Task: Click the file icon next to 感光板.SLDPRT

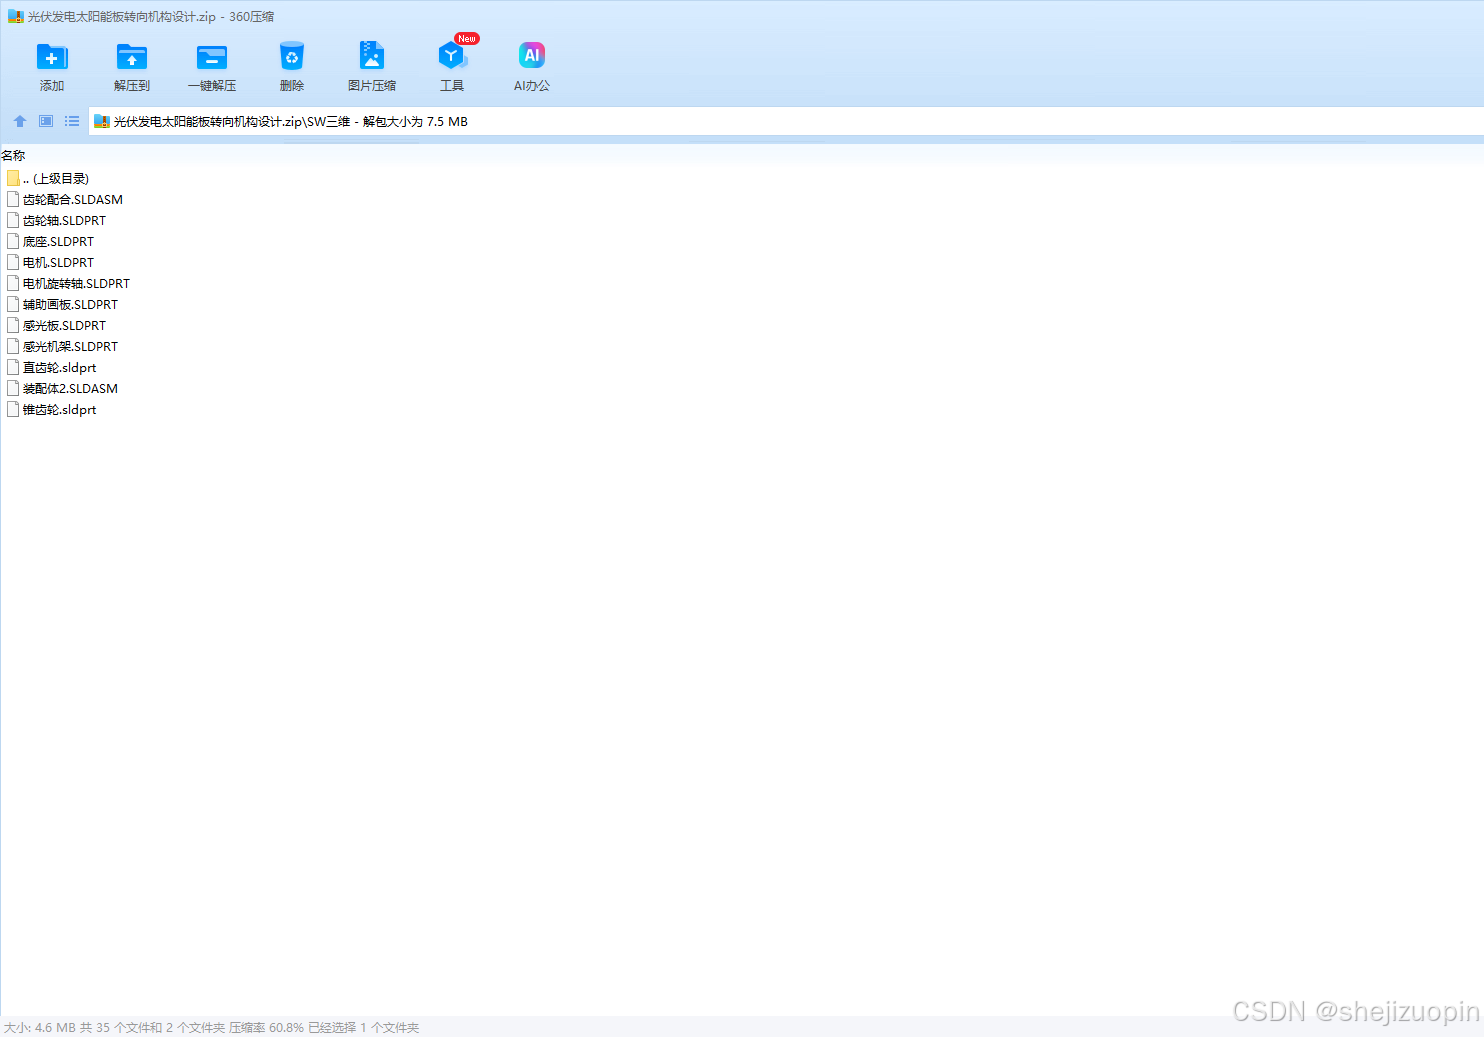Action: coord(13,325)
